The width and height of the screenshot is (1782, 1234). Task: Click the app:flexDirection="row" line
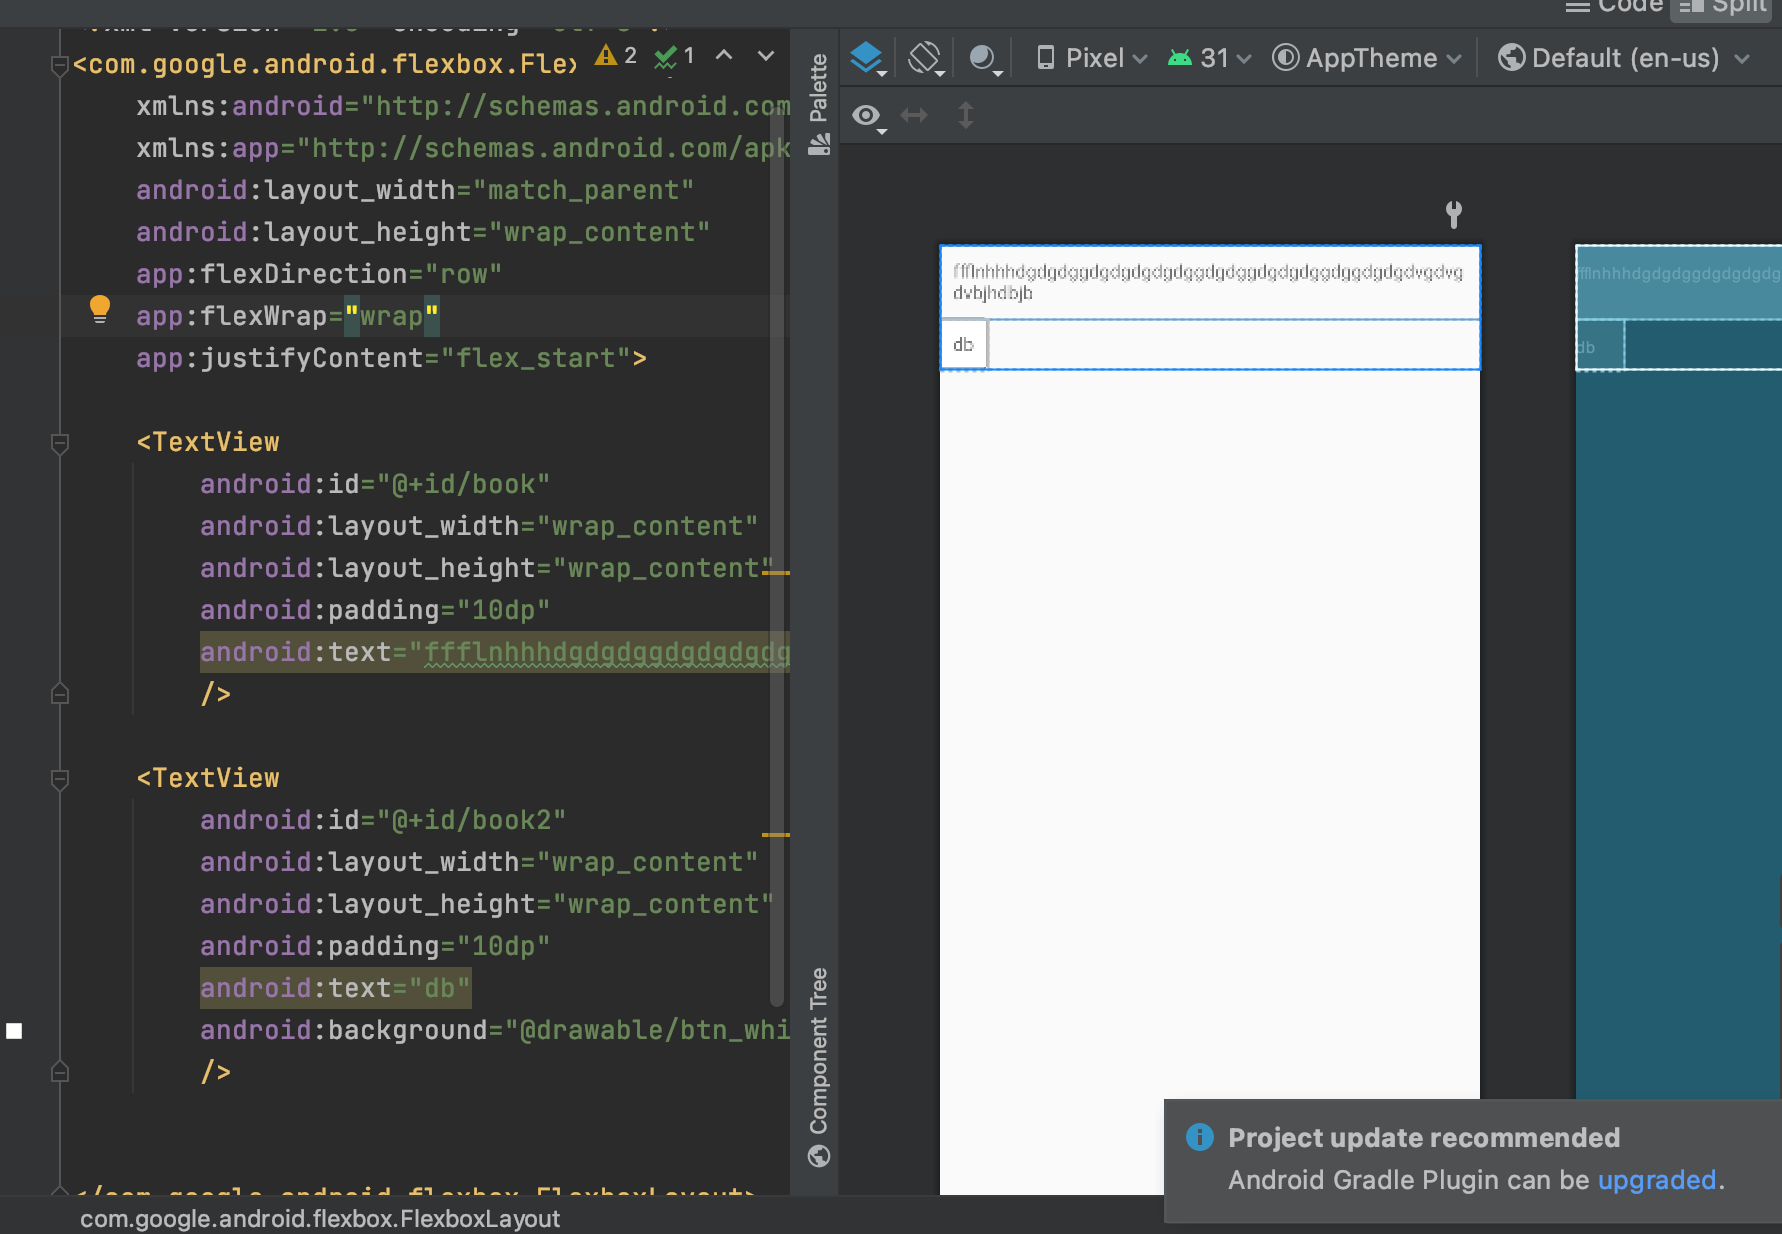point(319,274)
